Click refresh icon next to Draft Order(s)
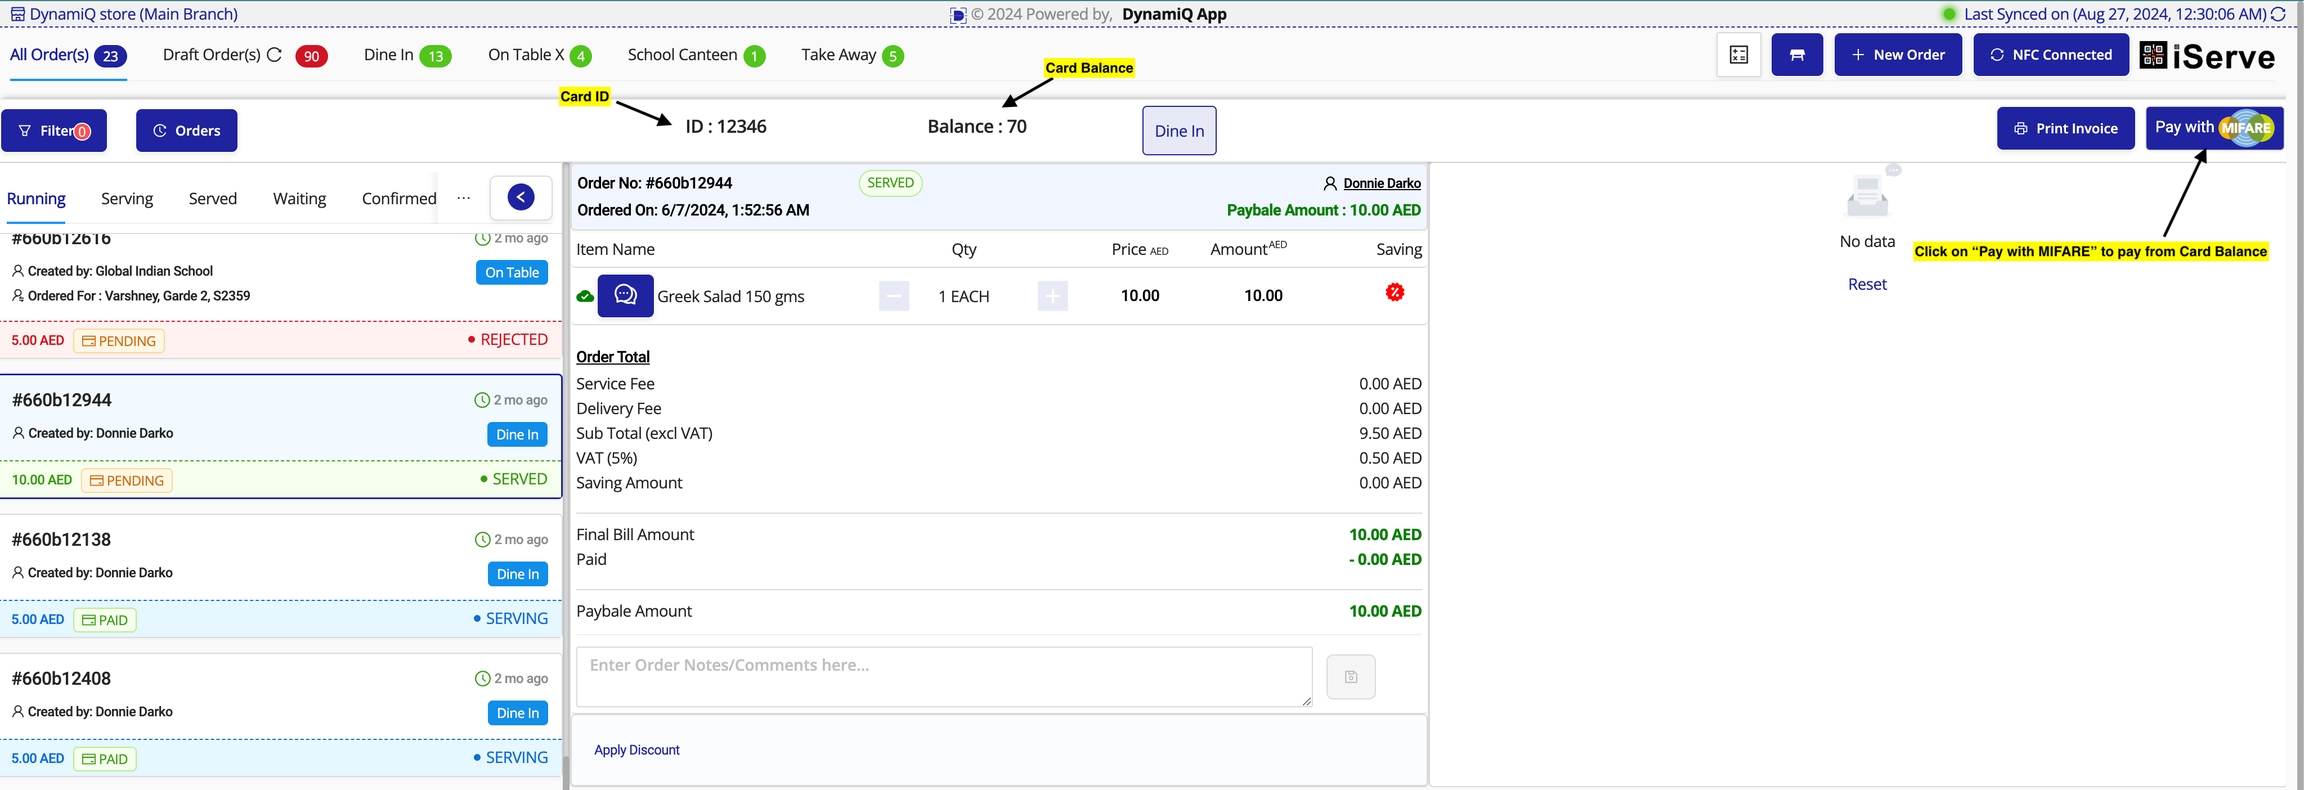 pos(275,55)
